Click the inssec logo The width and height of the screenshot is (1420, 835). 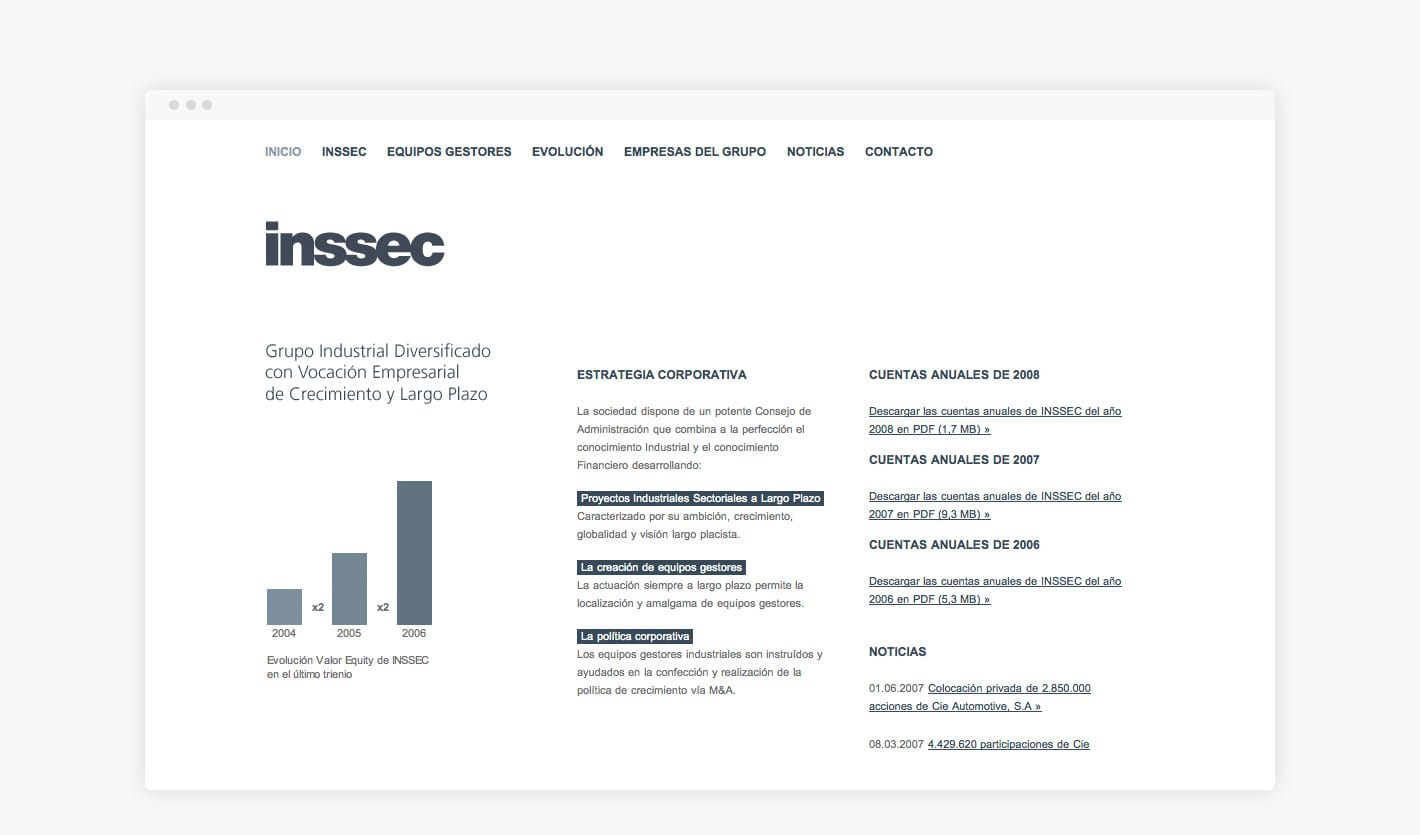(x=354, y=245)
